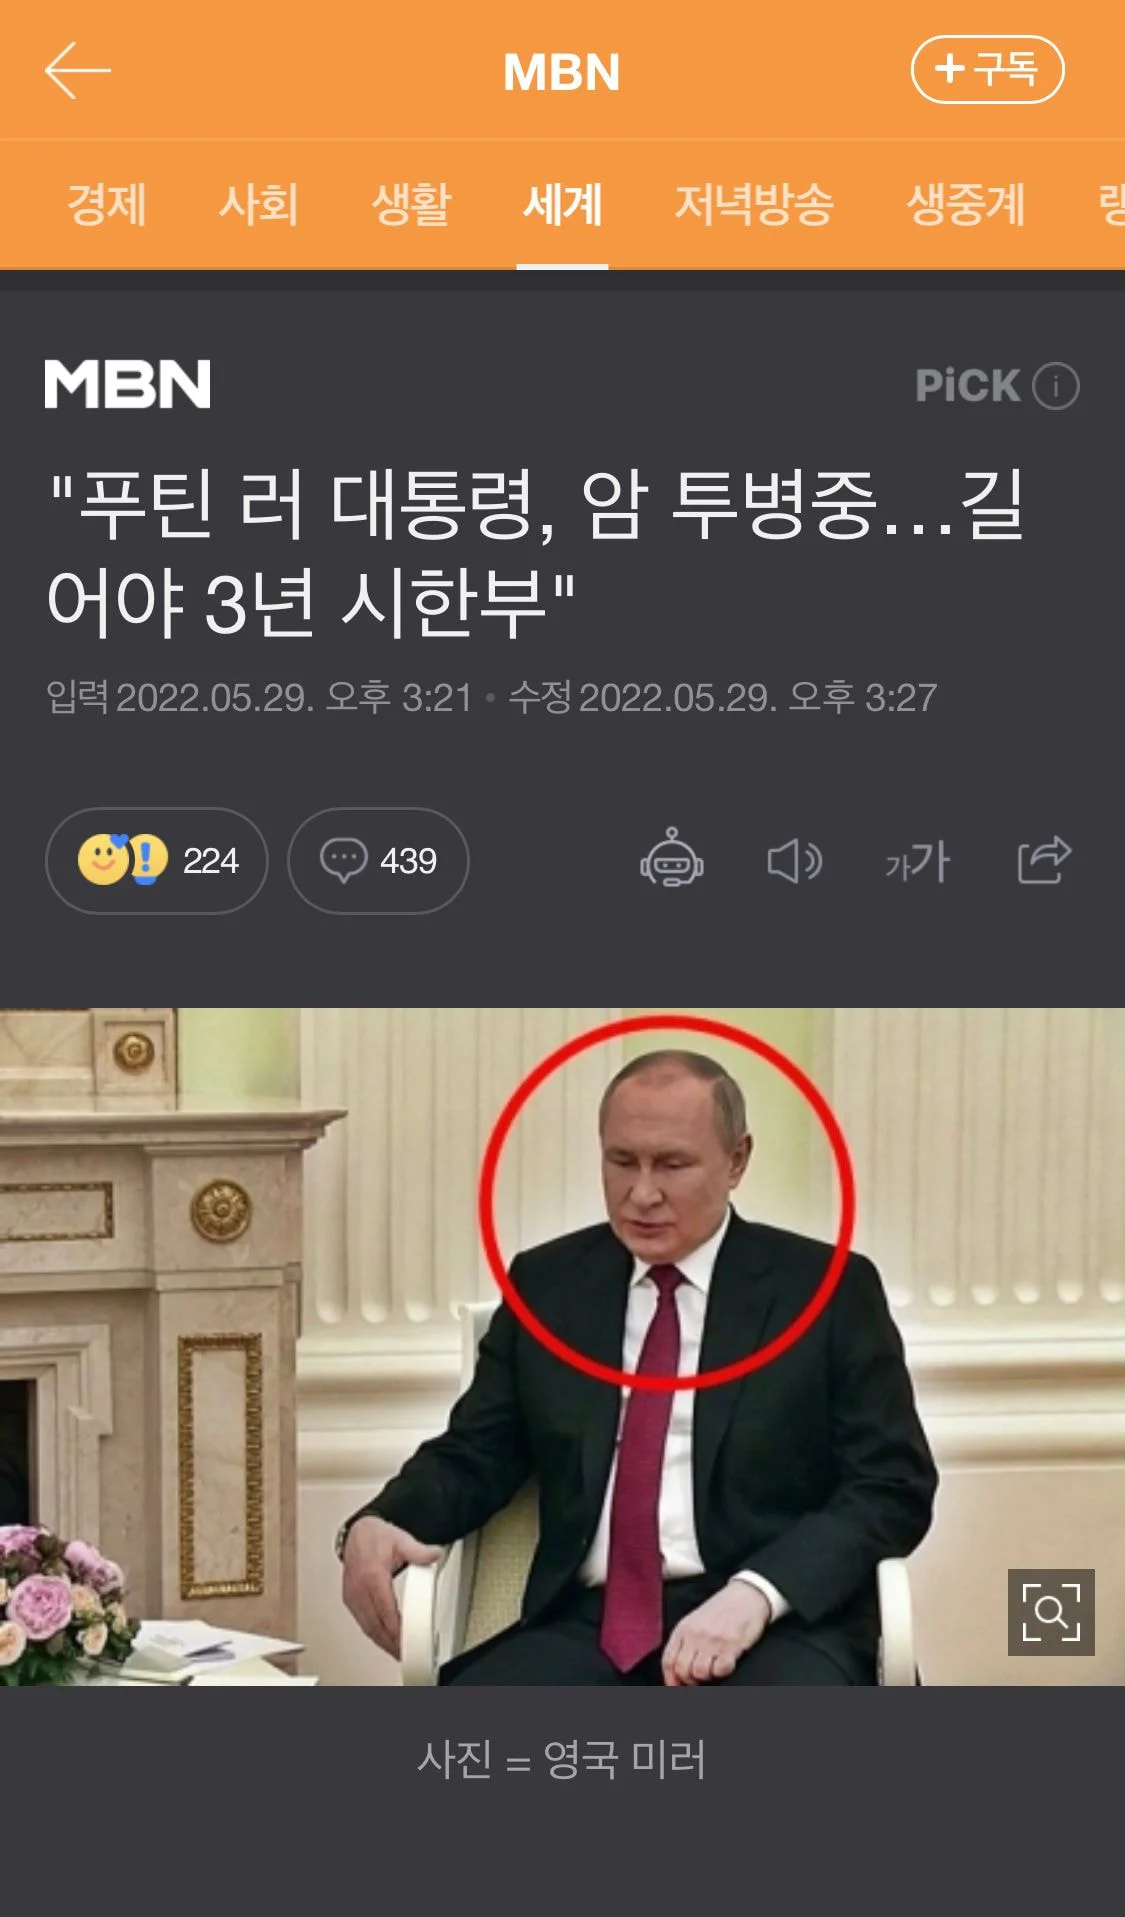Switch to the 저녁방송 tab
The image size is (1125, 1917).
[754, 205]
